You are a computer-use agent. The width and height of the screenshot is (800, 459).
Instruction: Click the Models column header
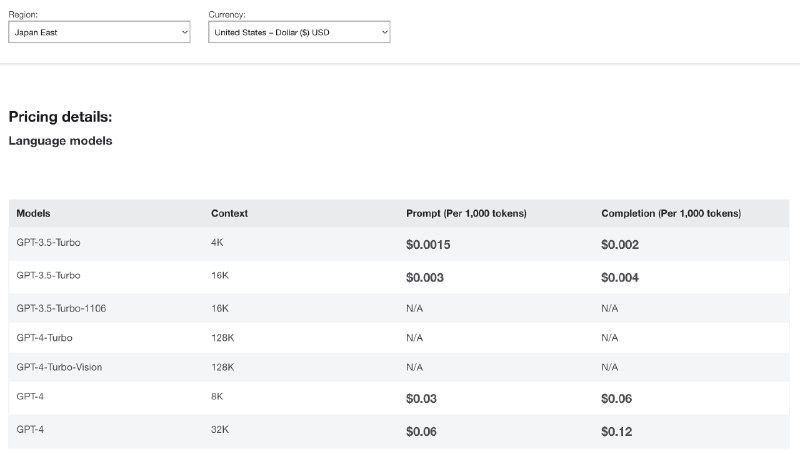click(x=33, y=213)
